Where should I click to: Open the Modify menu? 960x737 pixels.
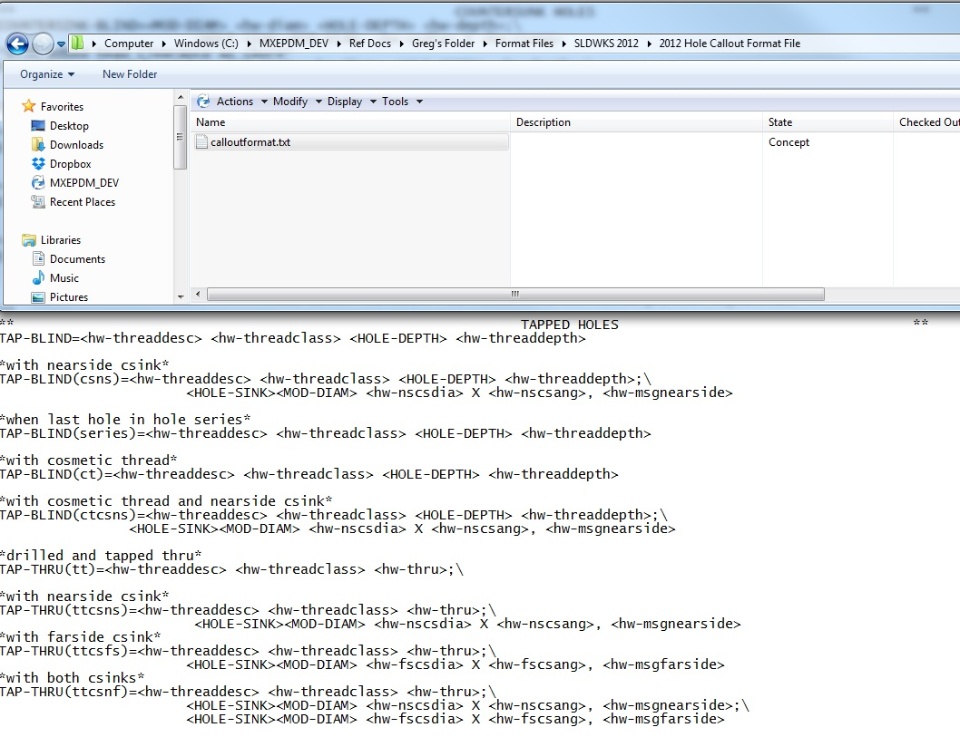click(297, 102)
